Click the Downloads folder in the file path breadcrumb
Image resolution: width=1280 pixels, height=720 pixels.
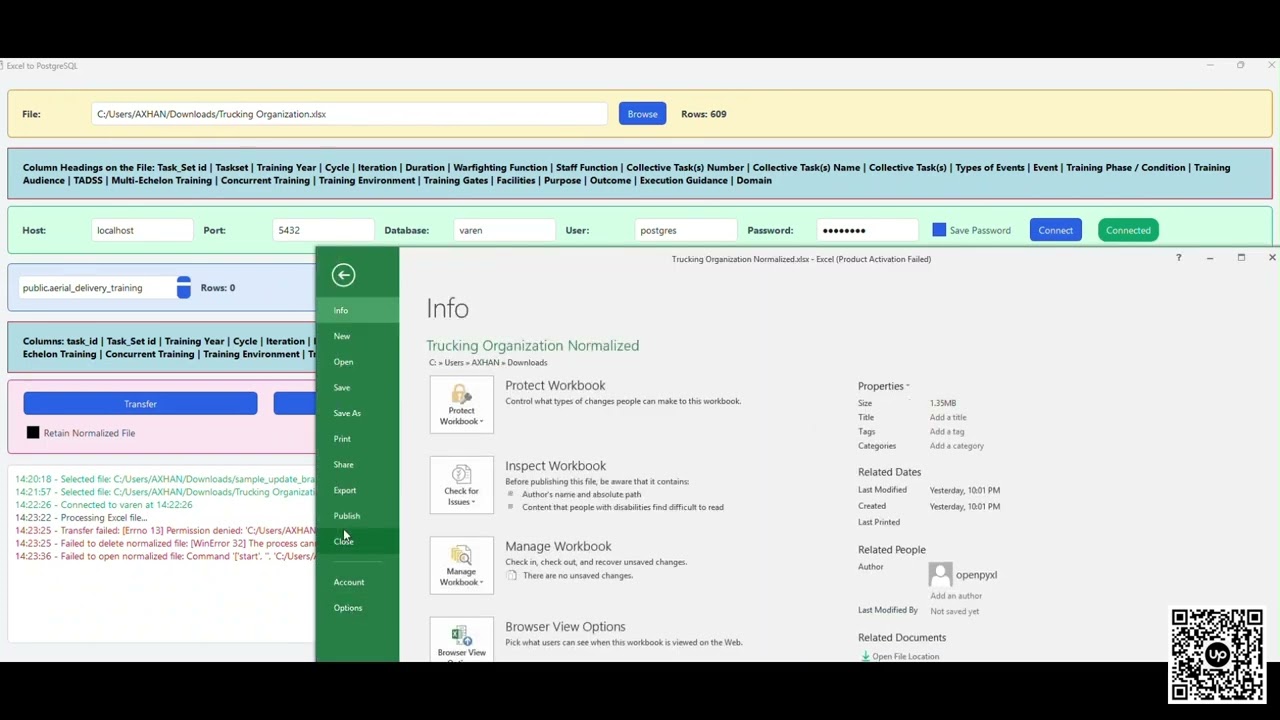coord(527,363)
